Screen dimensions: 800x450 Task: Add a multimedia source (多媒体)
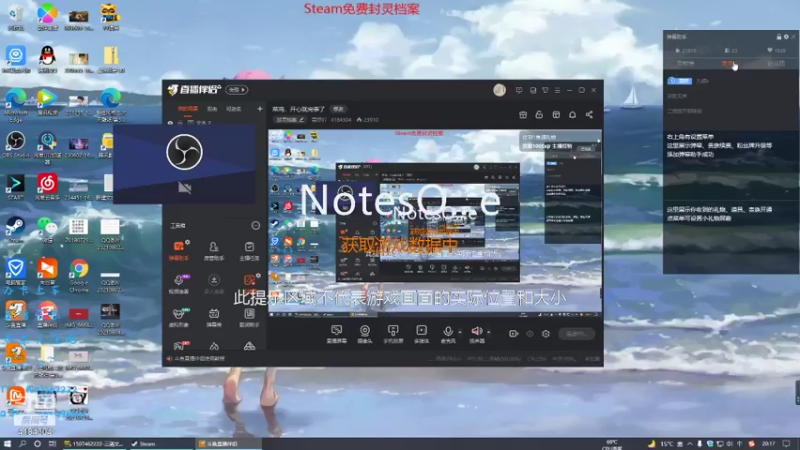click(x=421, y=334)
